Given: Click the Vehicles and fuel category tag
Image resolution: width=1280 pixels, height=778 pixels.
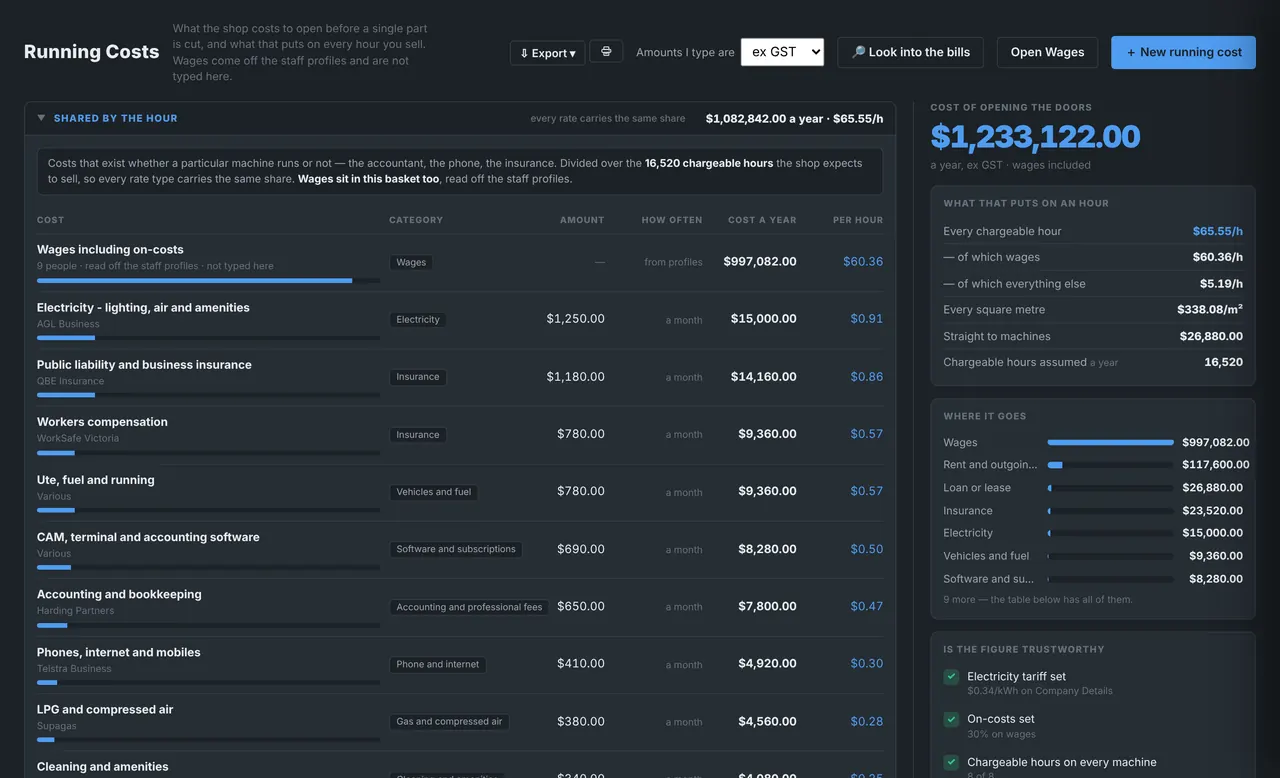Looking at the screenshot, I should tap(433, 492).
